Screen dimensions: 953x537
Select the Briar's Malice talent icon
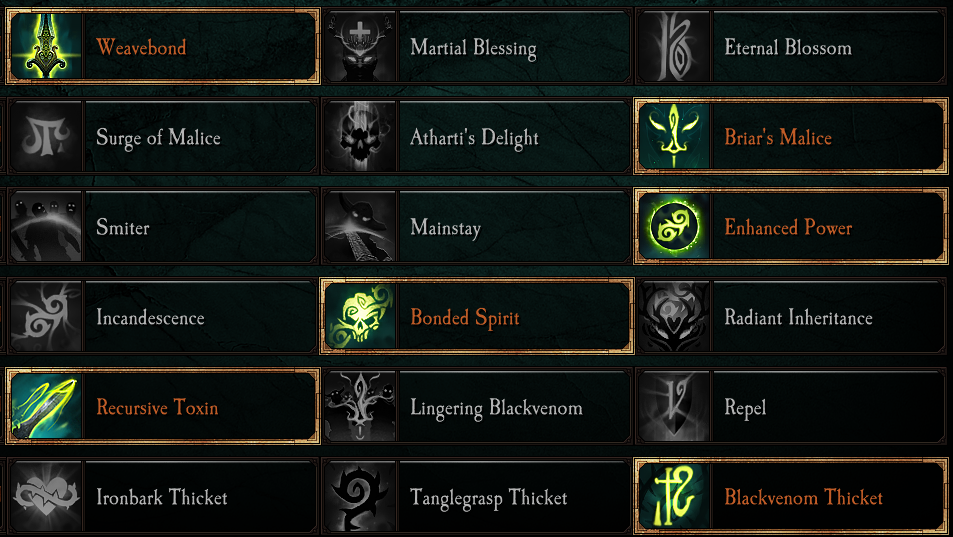click(x=674, y=137)
